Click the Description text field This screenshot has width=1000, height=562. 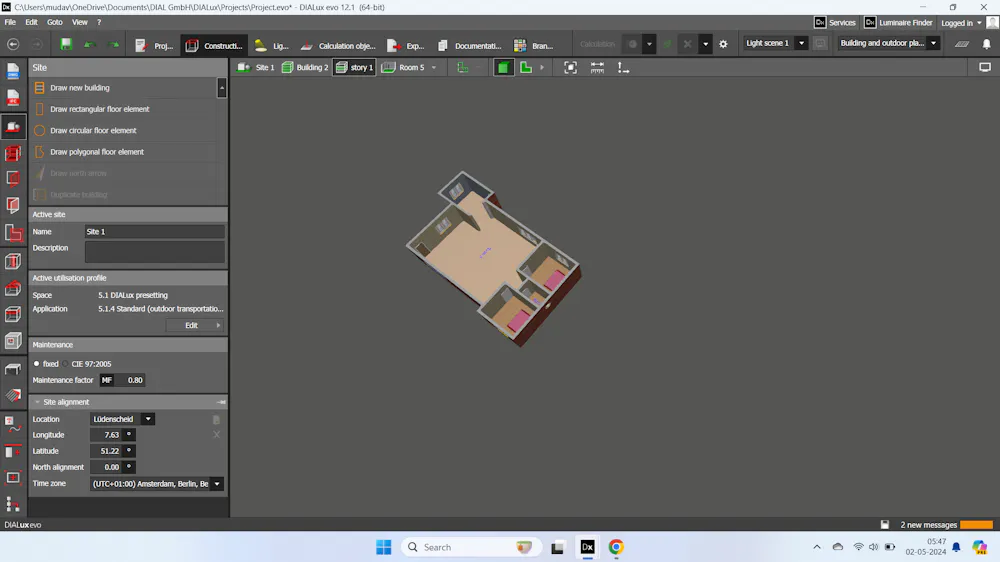click(x=155, y=251)
